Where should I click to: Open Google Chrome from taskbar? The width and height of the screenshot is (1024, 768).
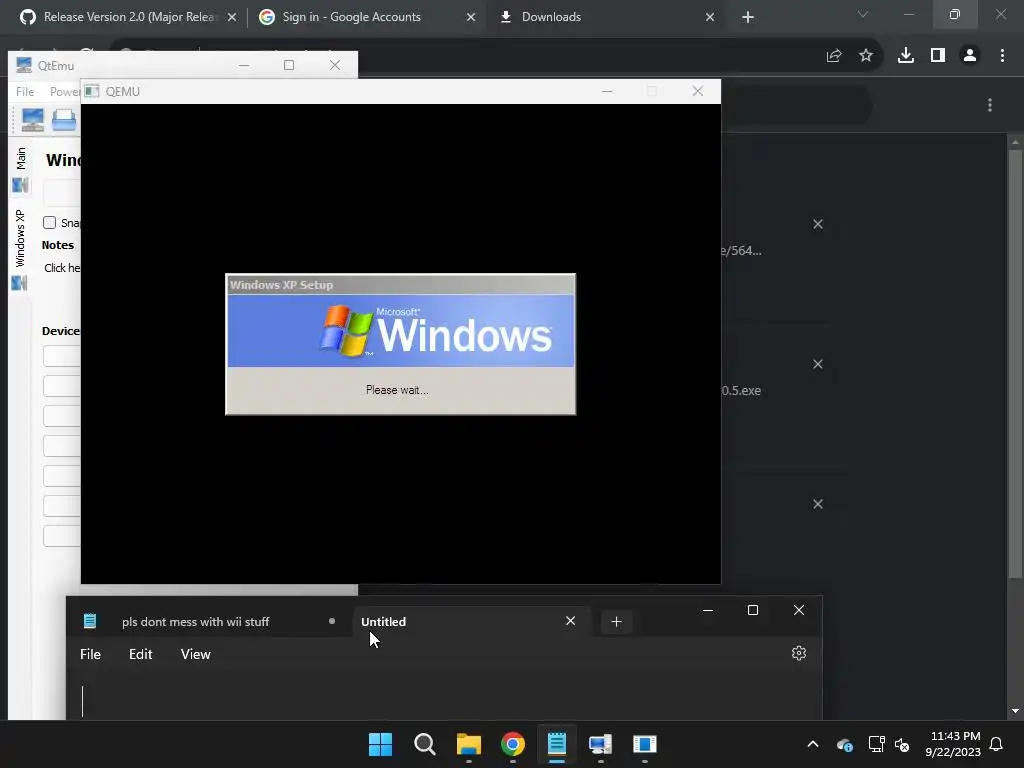click(513, 744)
